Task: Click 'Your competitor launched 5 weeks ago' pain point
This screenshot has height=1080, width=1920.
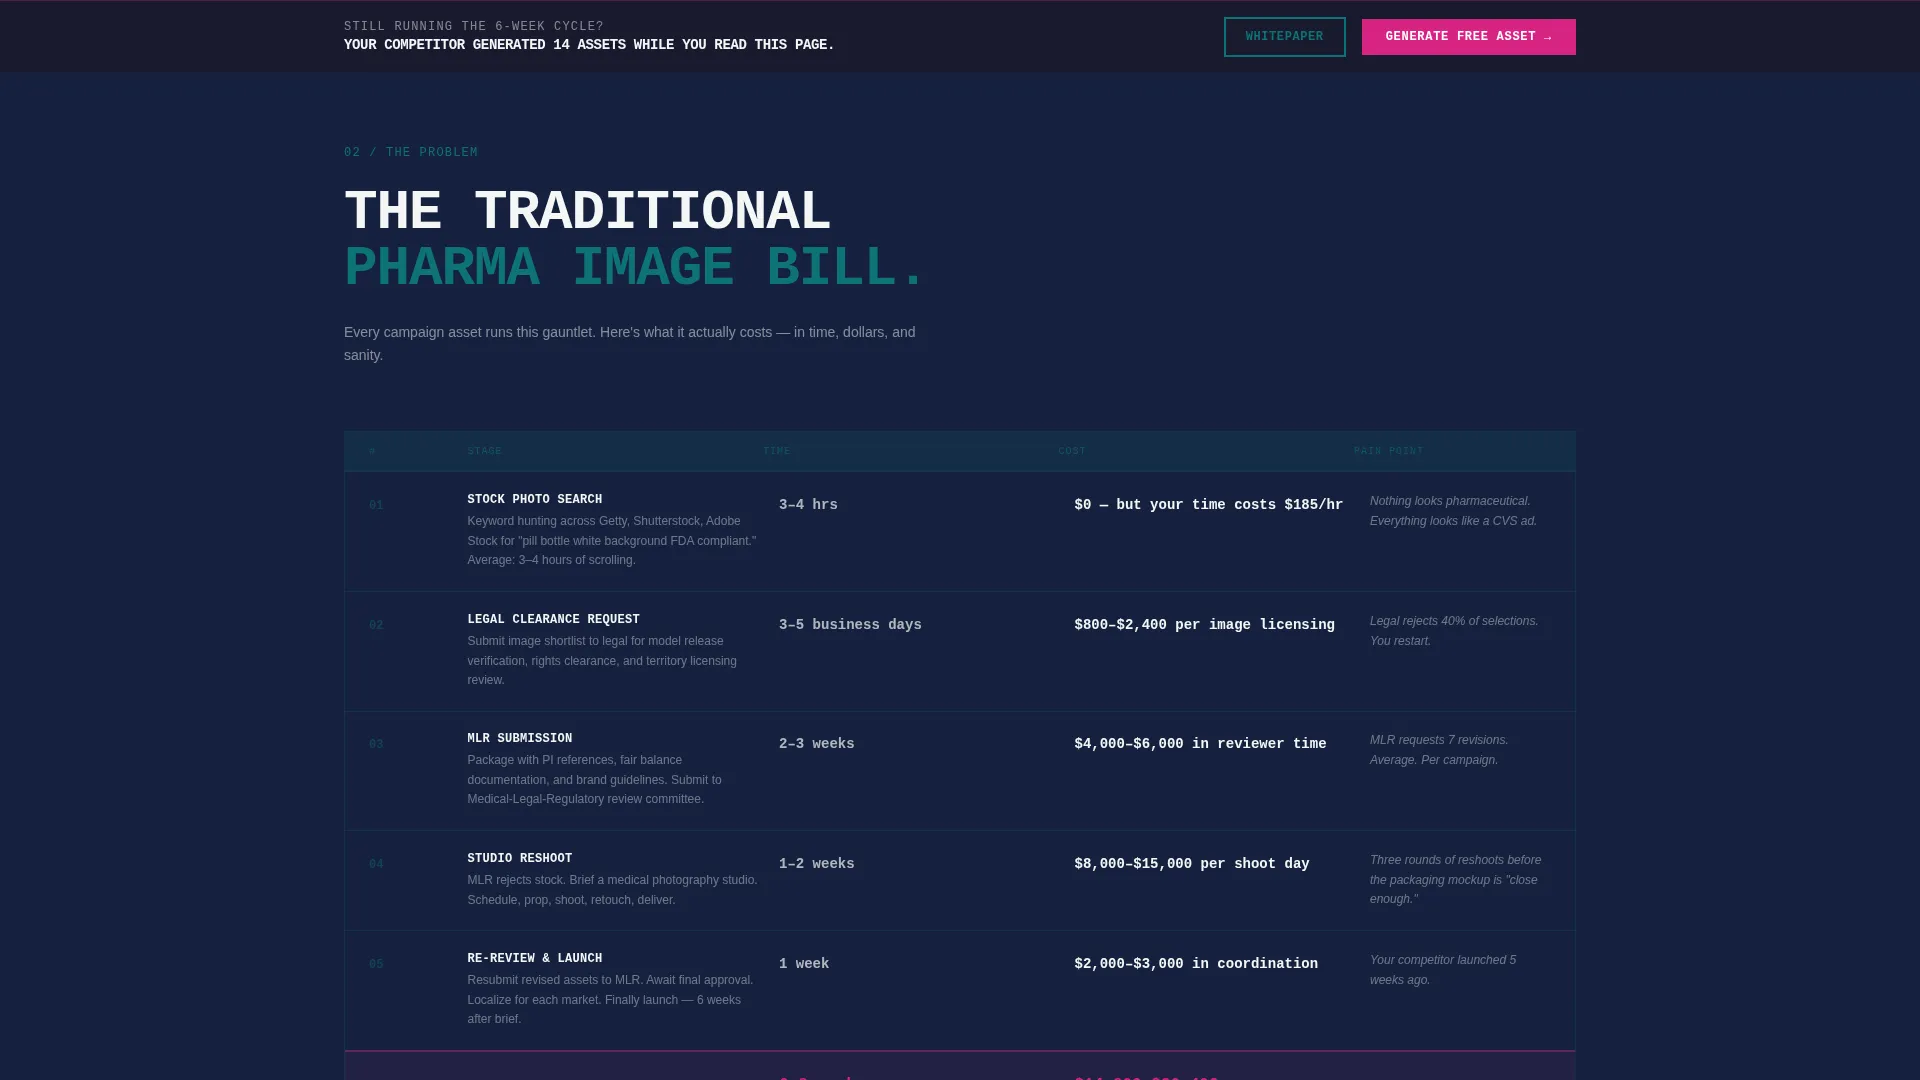Action: coord(1443,970)
